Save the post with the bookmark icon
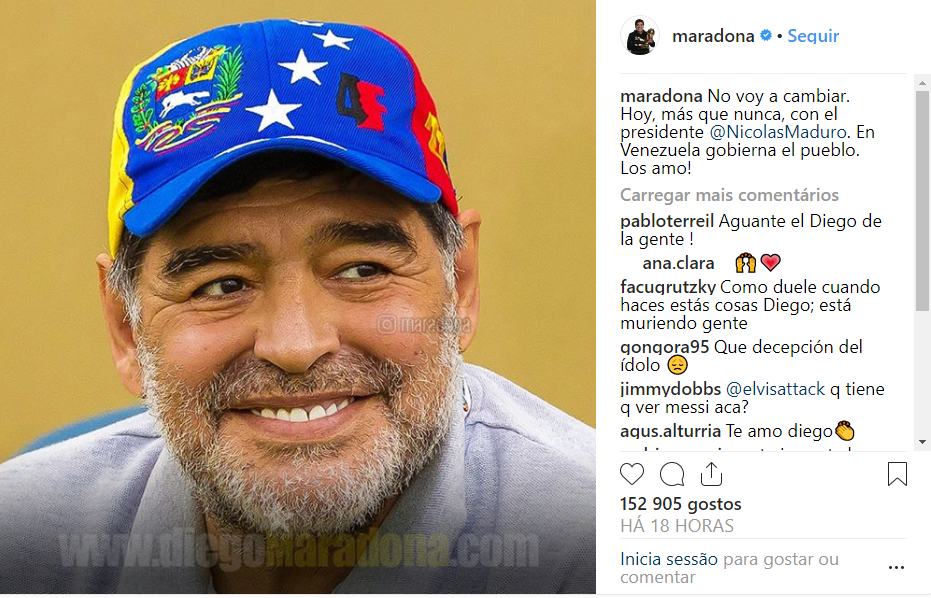 pyautogui.click(x=897, y=474)
